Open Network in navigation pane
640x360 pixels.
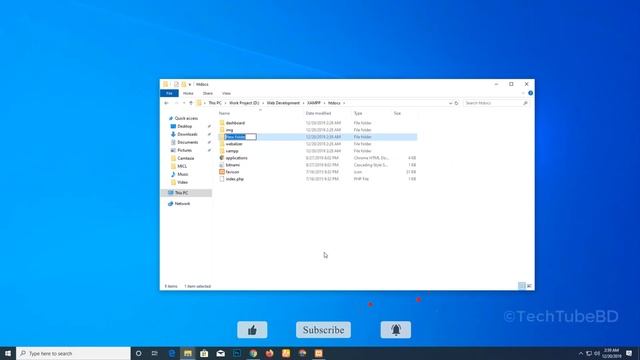pos(182,204)
